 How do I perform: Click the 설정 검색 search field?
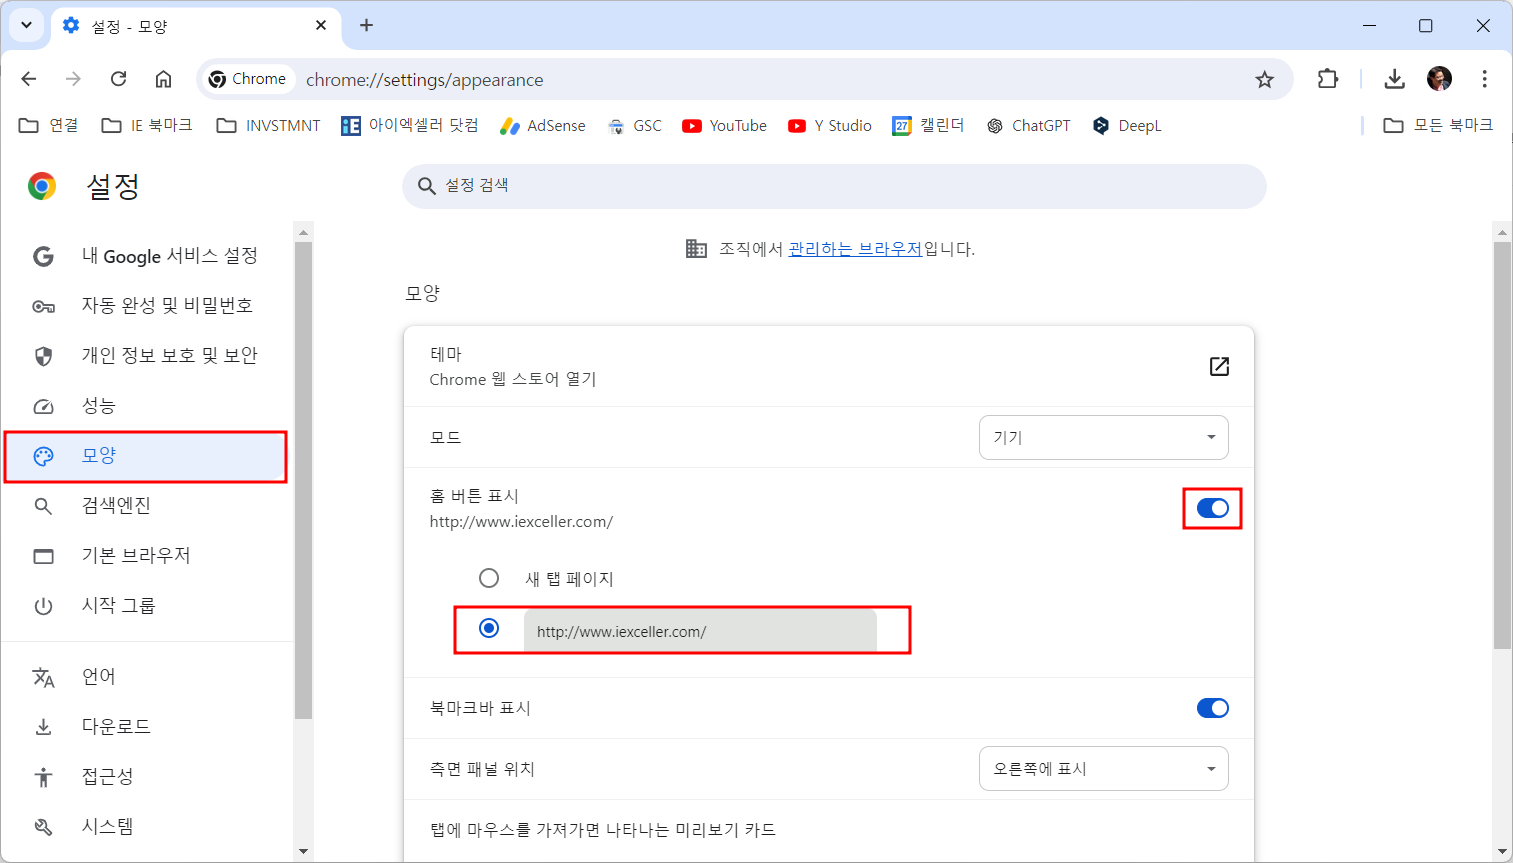point(834,186)
